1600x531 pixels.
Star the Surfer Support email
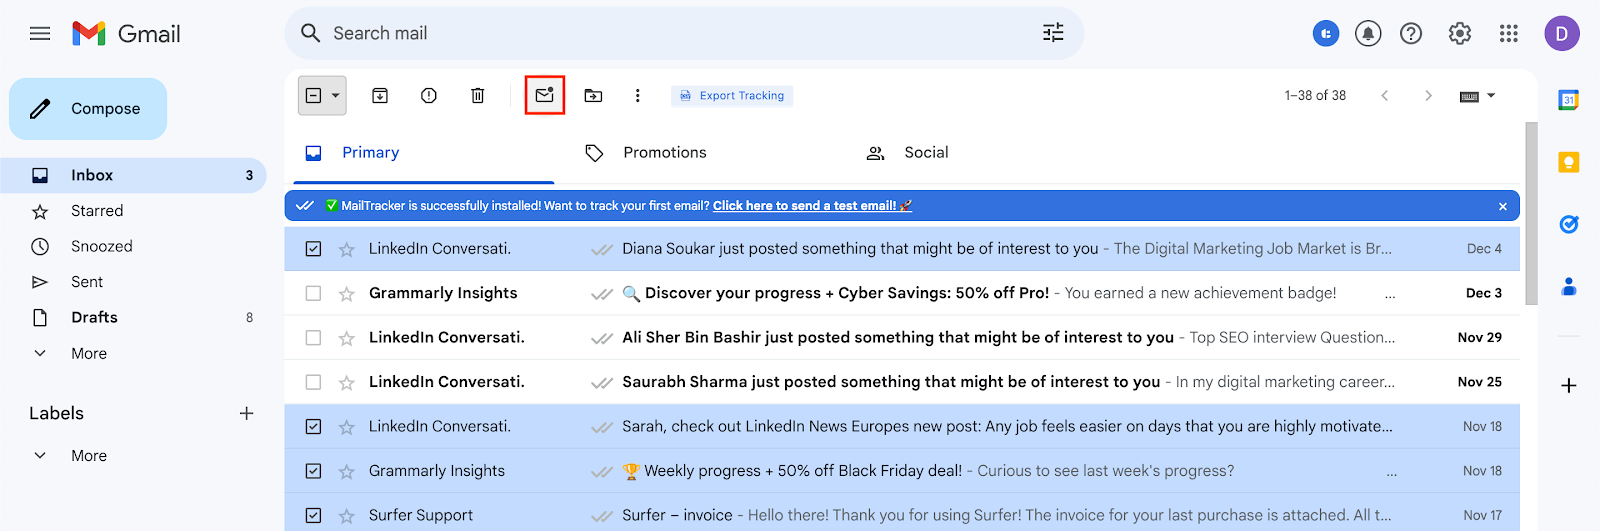pyautogui.click(x=346, y=516)
